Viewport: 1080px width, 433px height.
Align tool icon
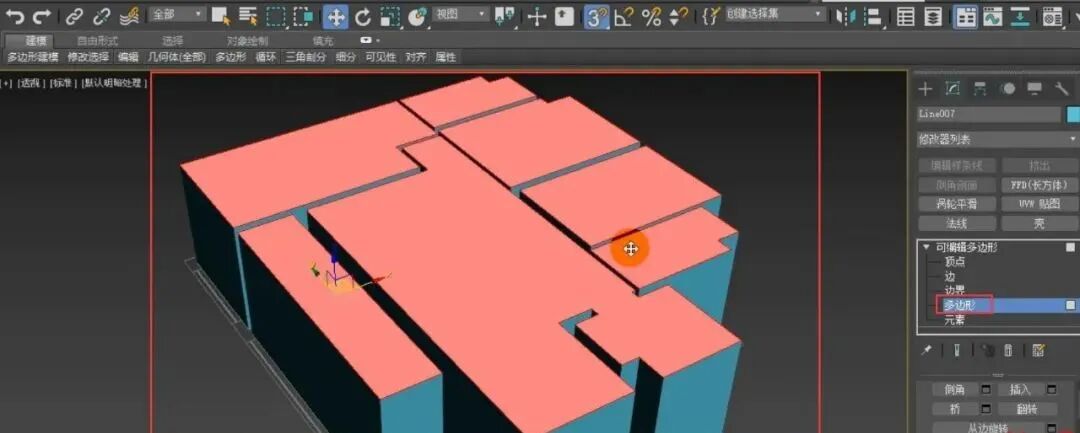[874, 17]
